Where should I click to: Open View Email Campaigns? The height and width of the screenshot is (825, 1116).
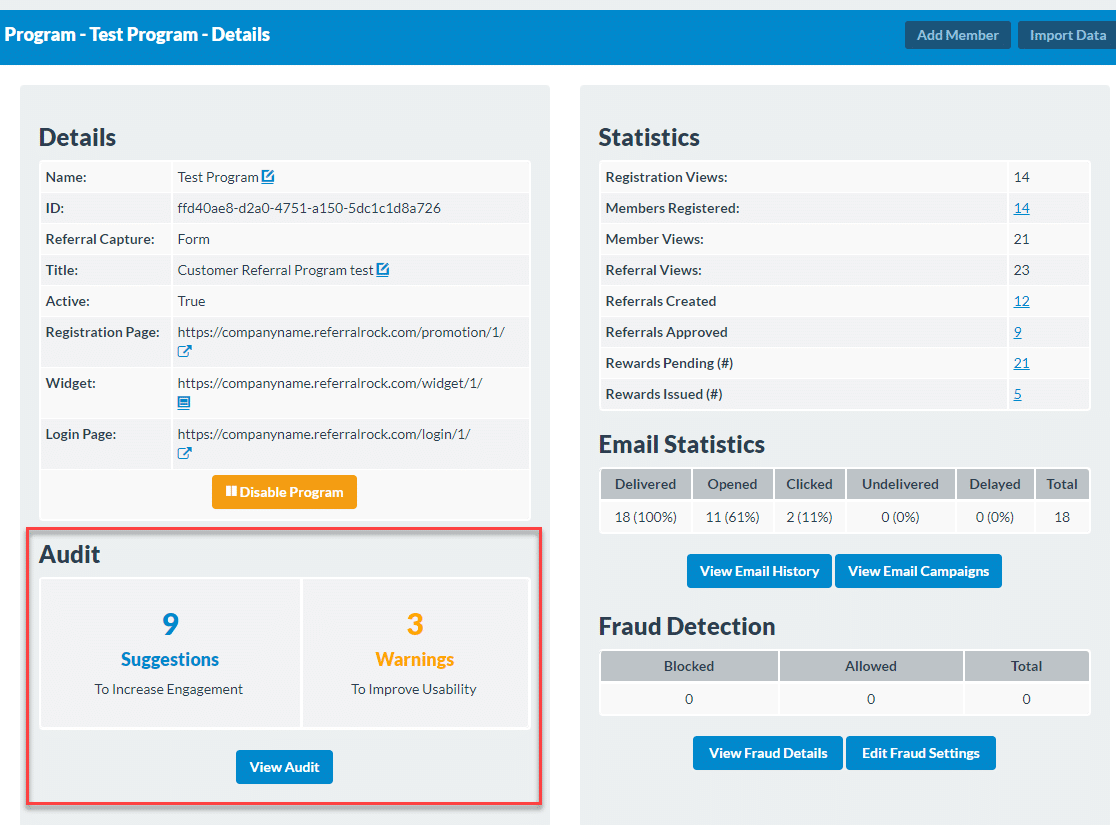click(918, 571)
